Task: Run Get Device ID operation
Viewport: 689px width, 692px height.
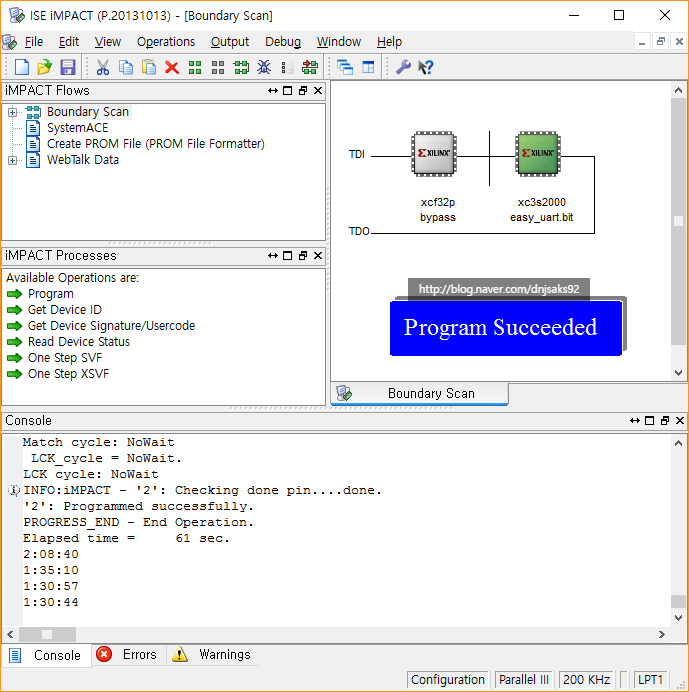Action: click(64, 310)
